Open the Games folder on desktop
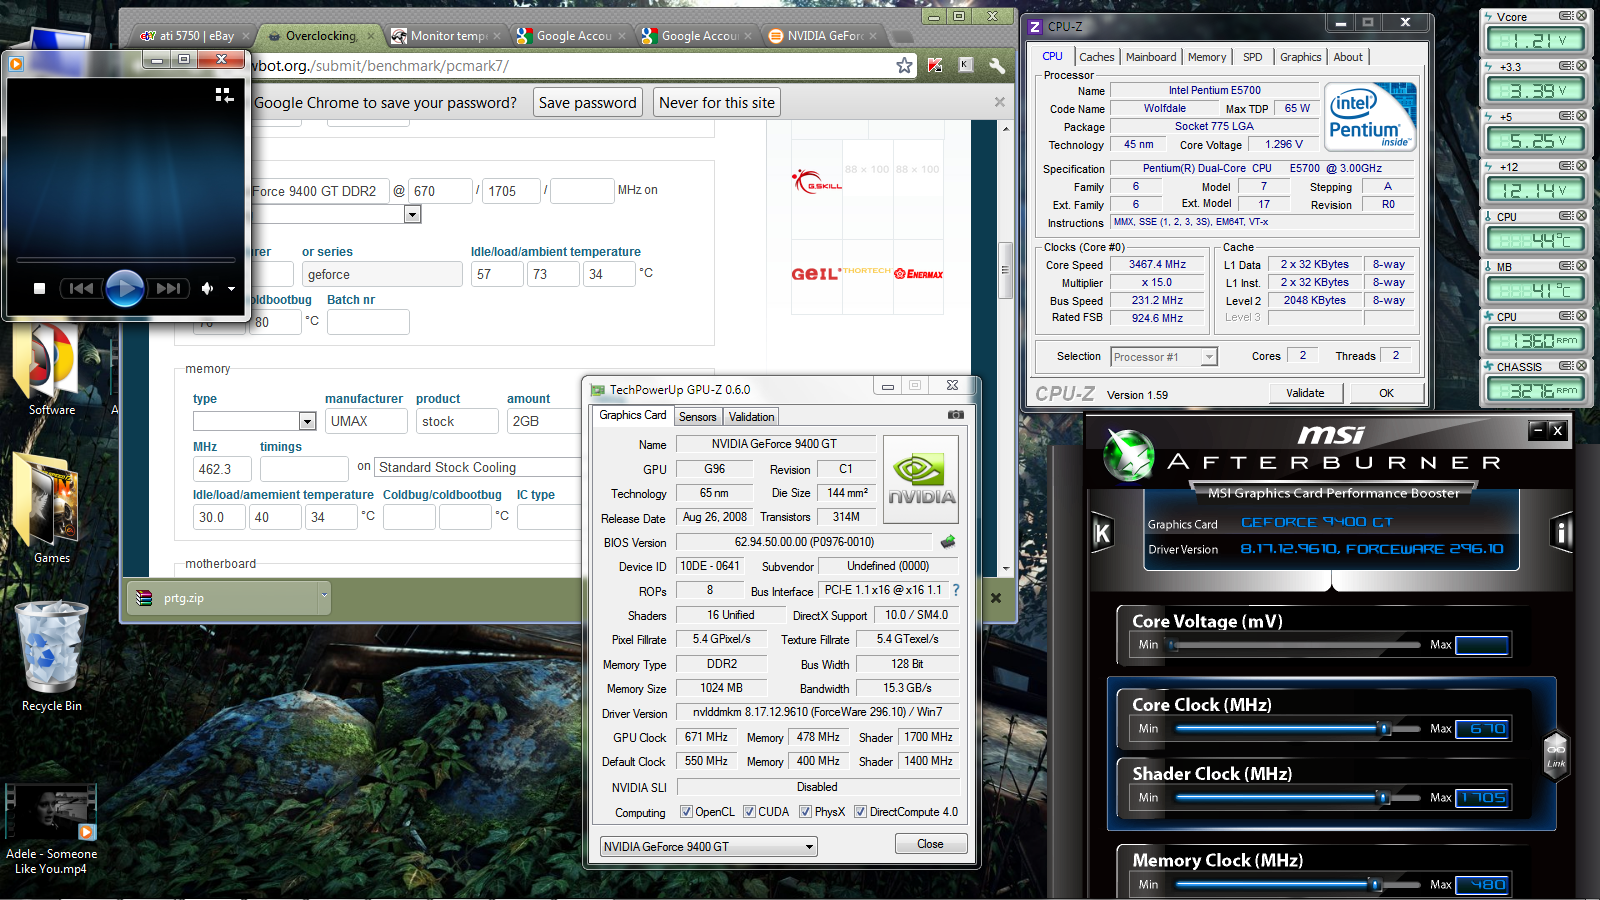This screenshot has width=1600, height=900. click(x=51, y=508)
